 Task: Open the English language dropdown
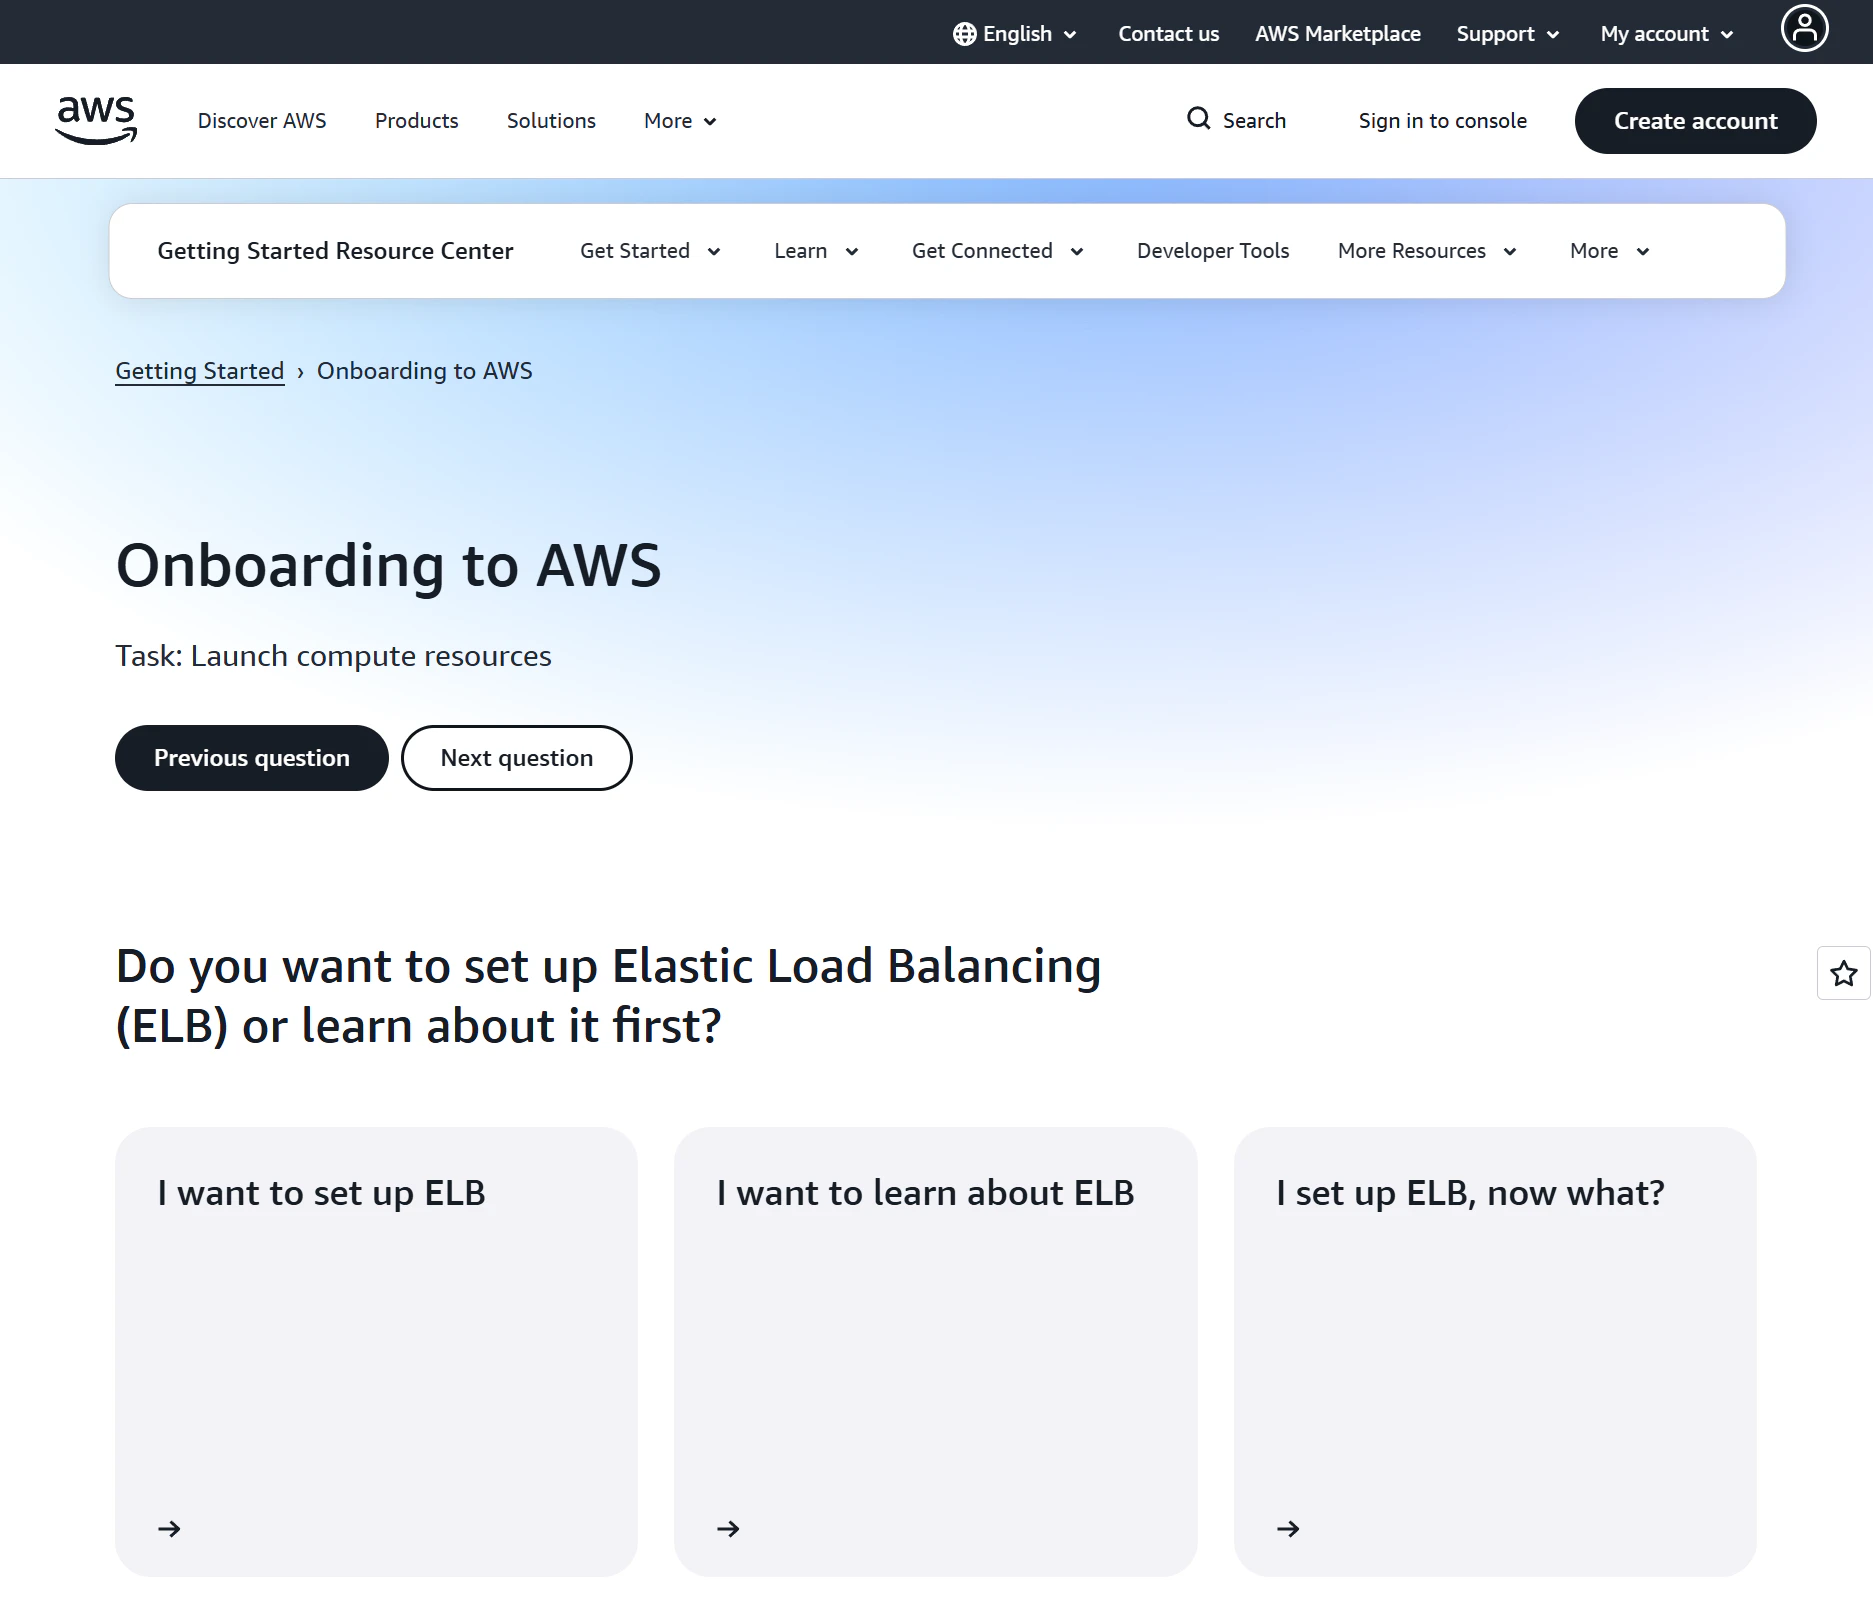point(1015,34)
